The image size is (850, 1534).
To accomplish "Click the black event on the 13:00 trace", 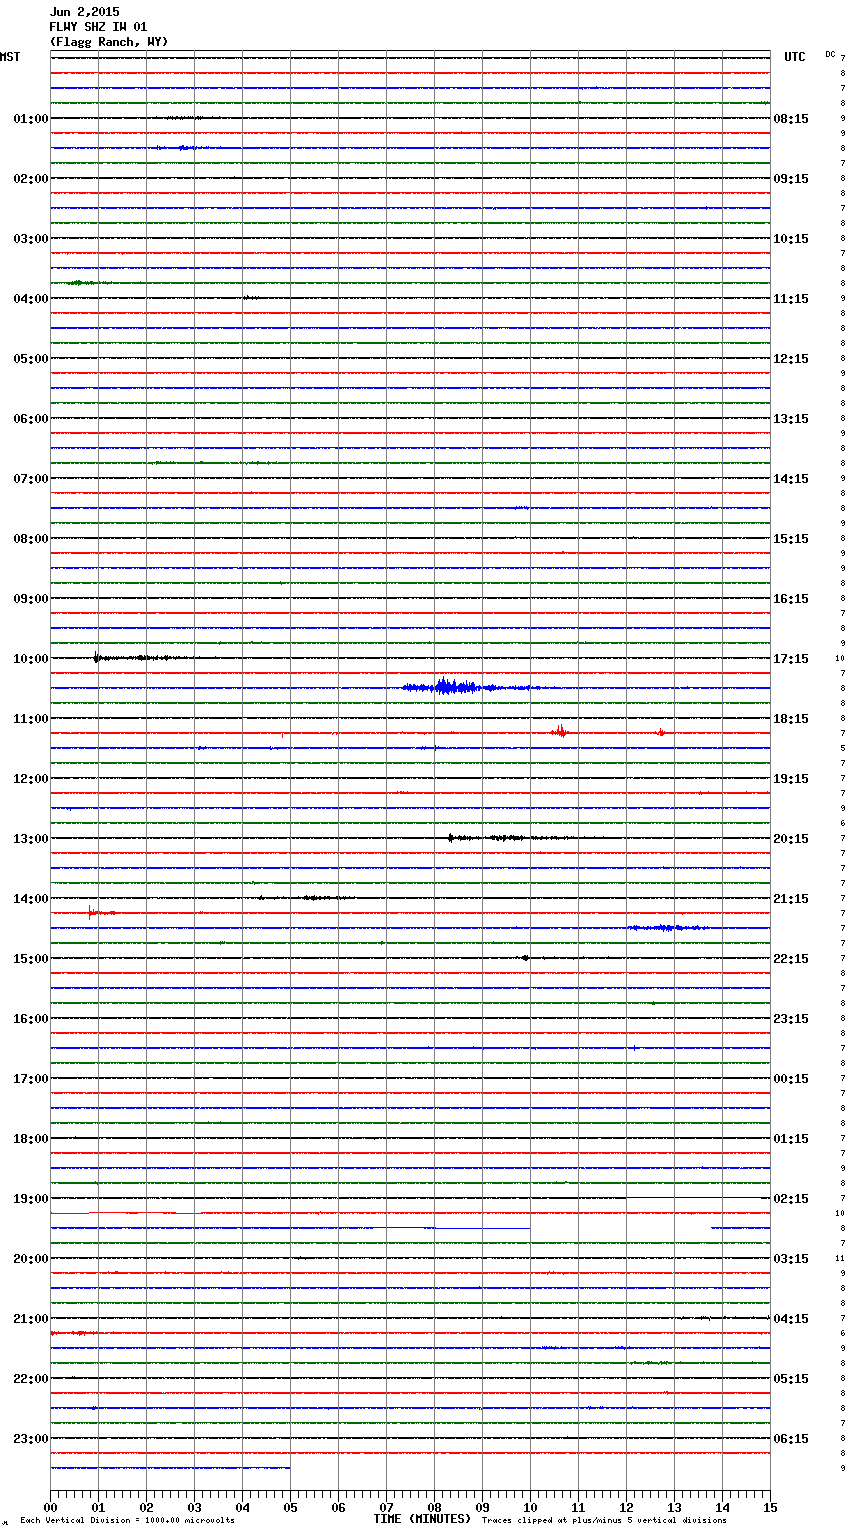I will pyautogui.click(x=452, y=837).
